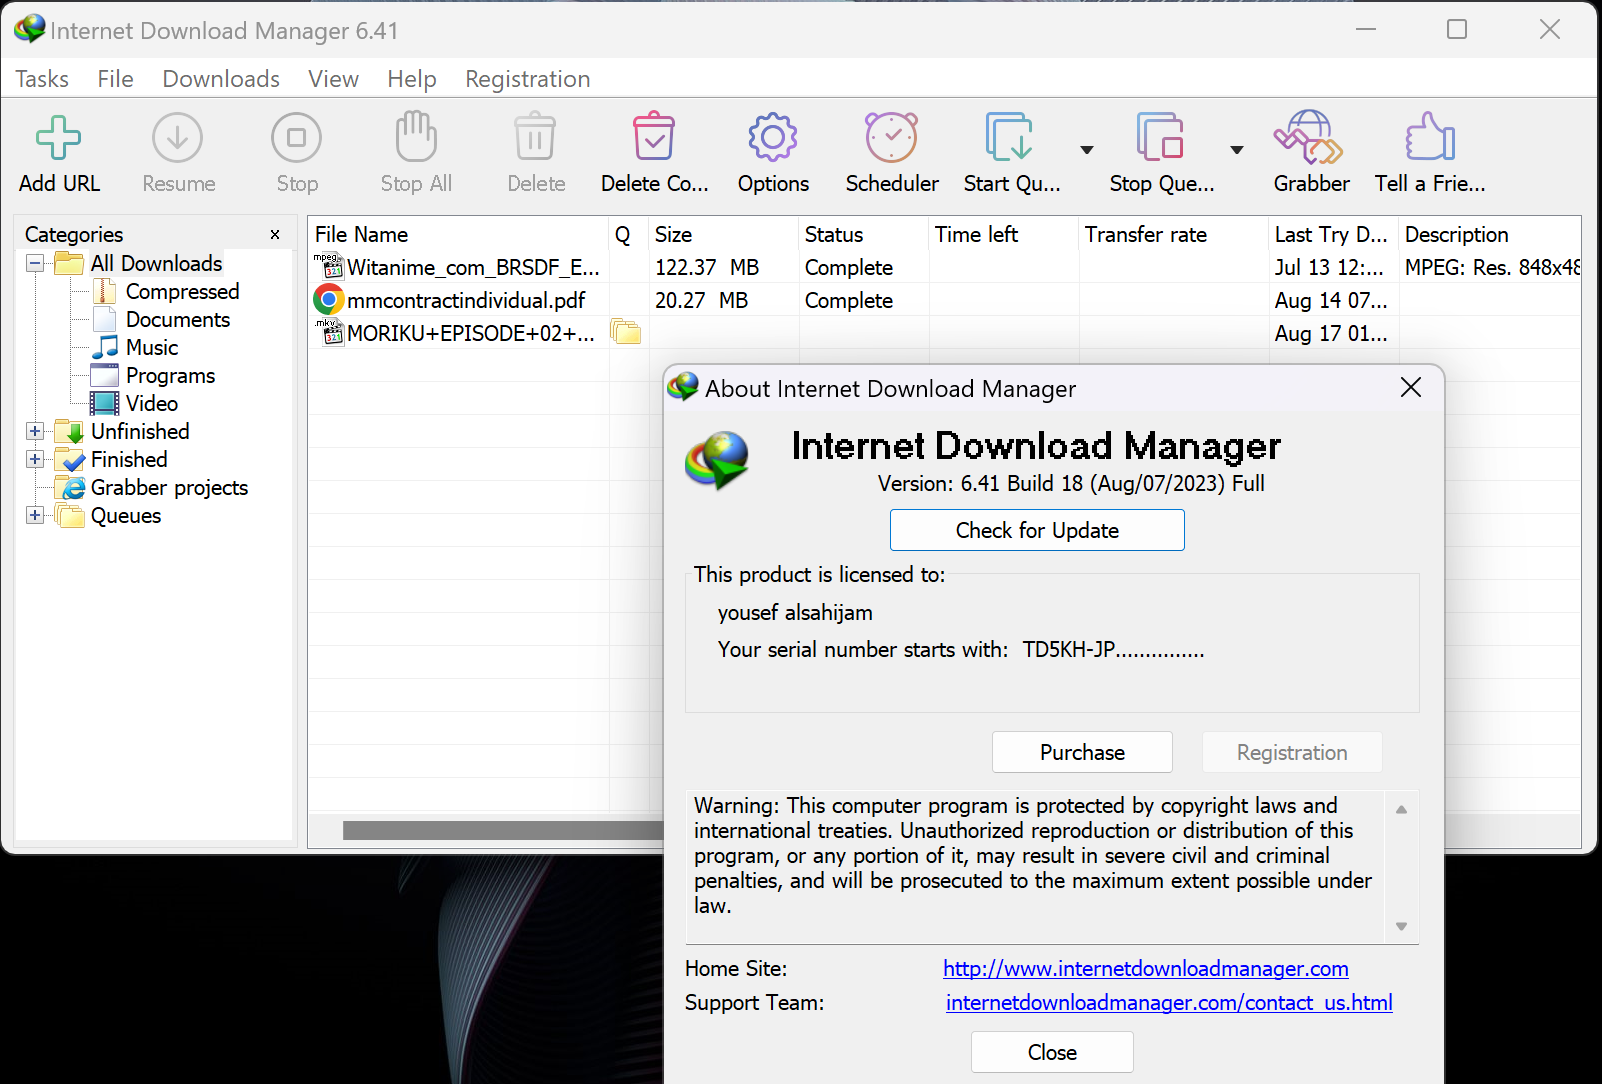Sort by Status column header
1602x1084 pixels.
coord(864,235)
